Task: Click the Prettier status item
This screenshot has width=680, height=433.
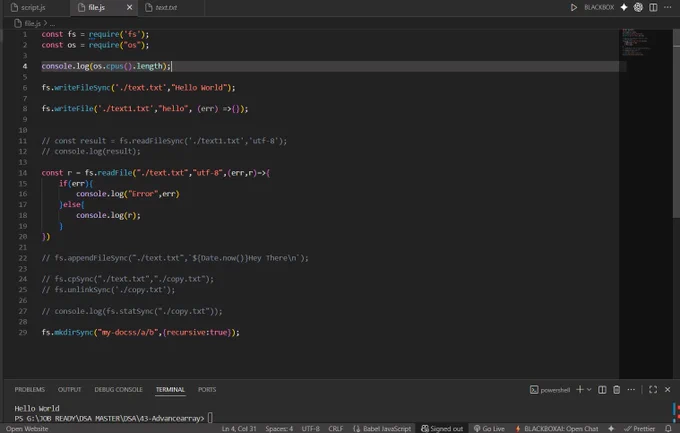Action: click(639, 429)
